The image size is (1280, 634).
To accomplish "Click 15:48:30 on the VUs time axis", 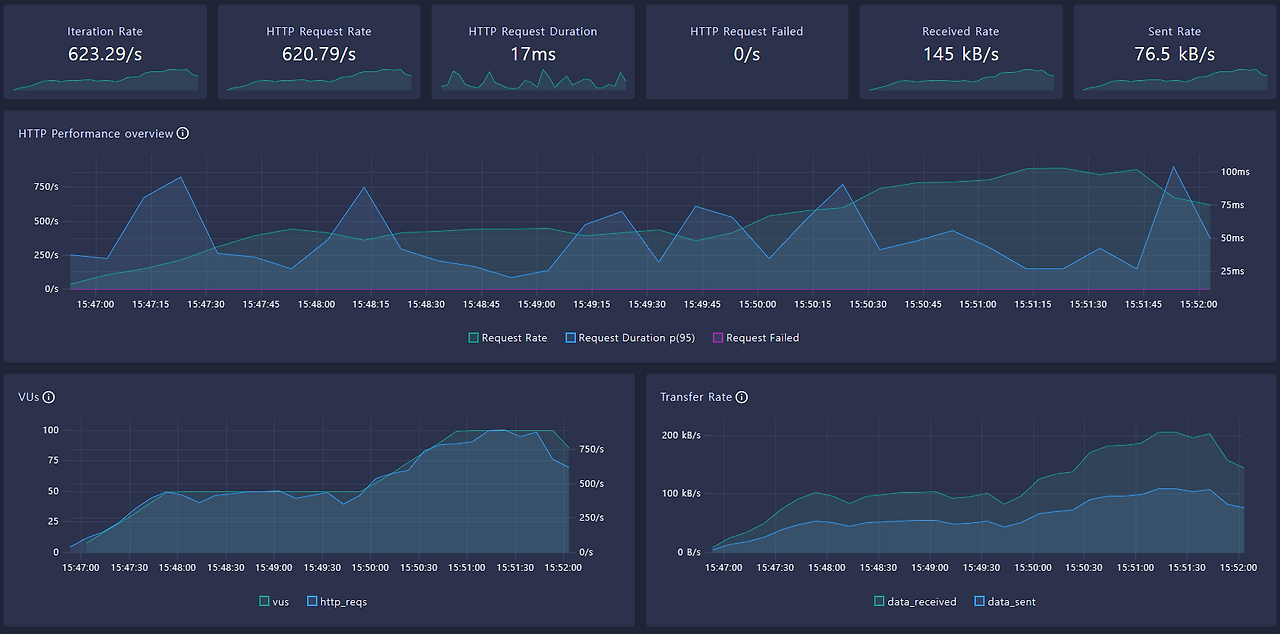I will click(225, 568).
